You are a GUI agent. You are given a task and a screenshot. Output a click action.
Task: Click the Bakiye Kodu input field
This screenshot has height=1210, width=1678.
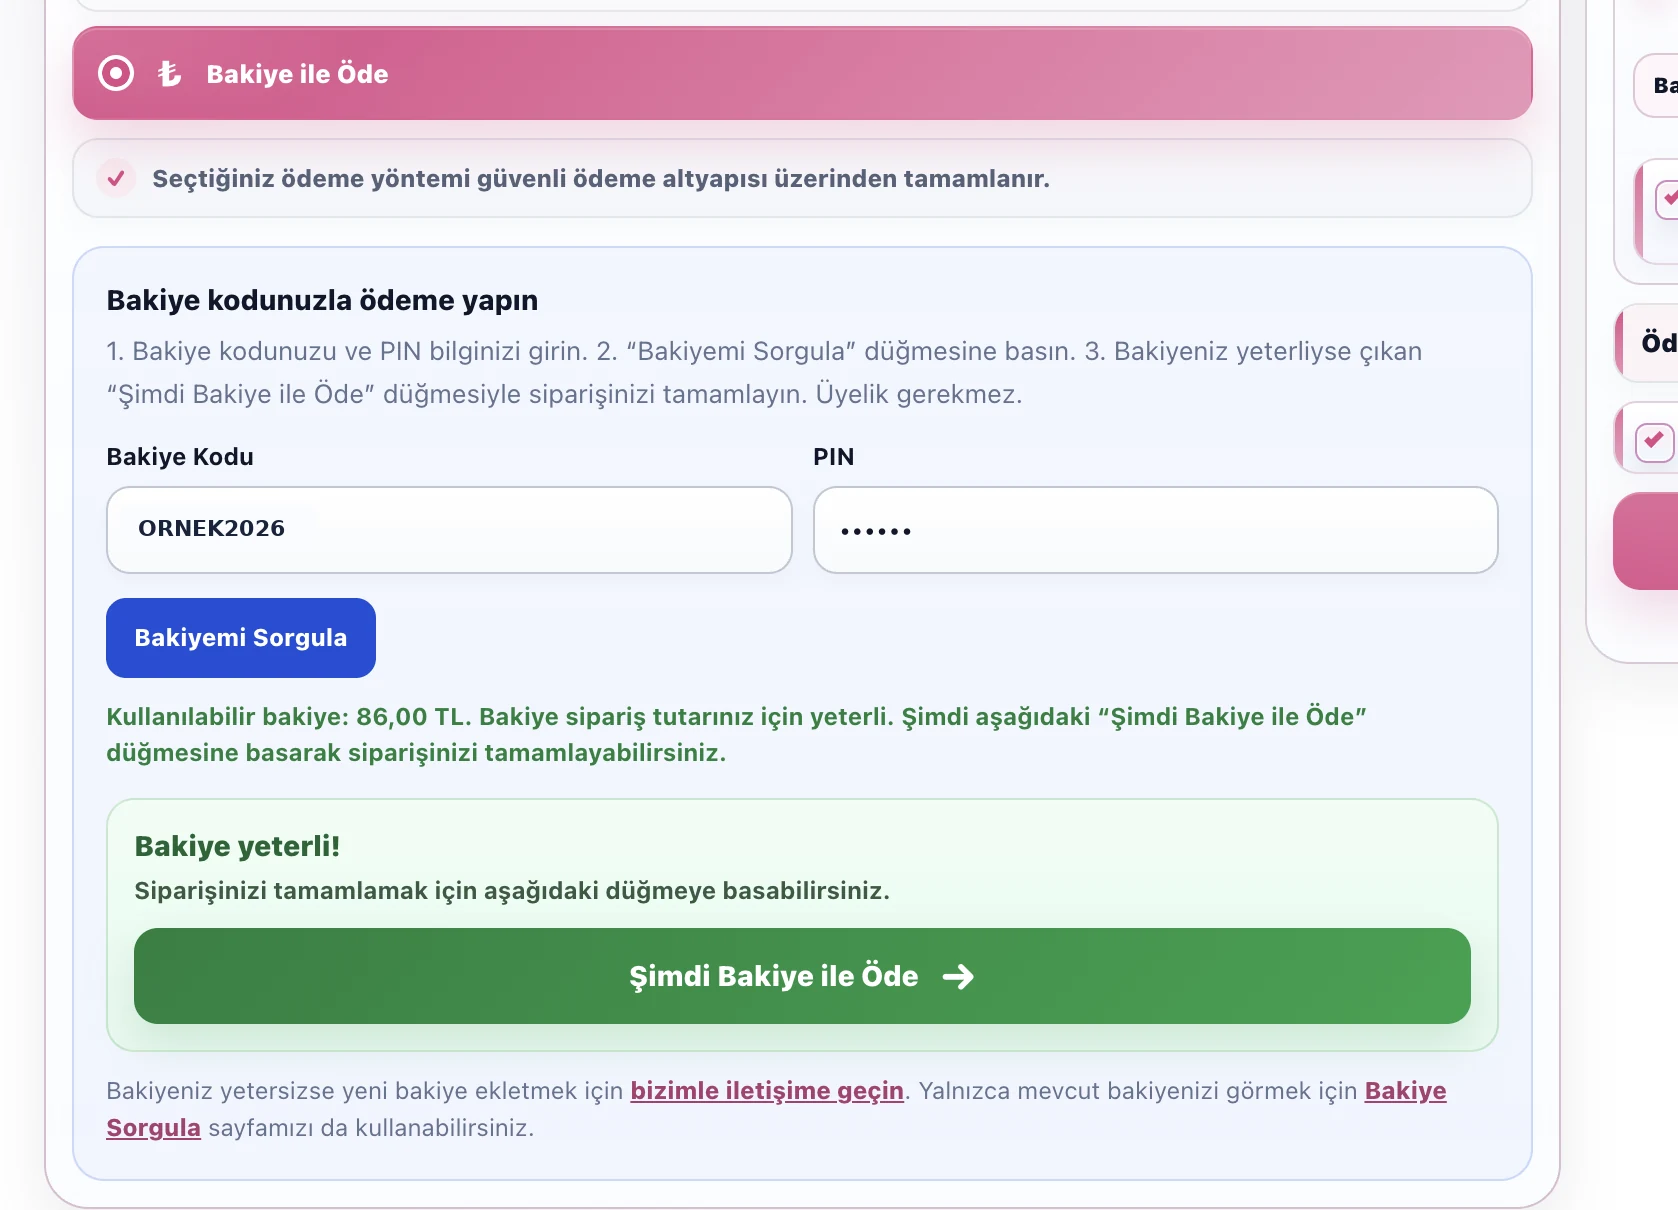point(449,529)
